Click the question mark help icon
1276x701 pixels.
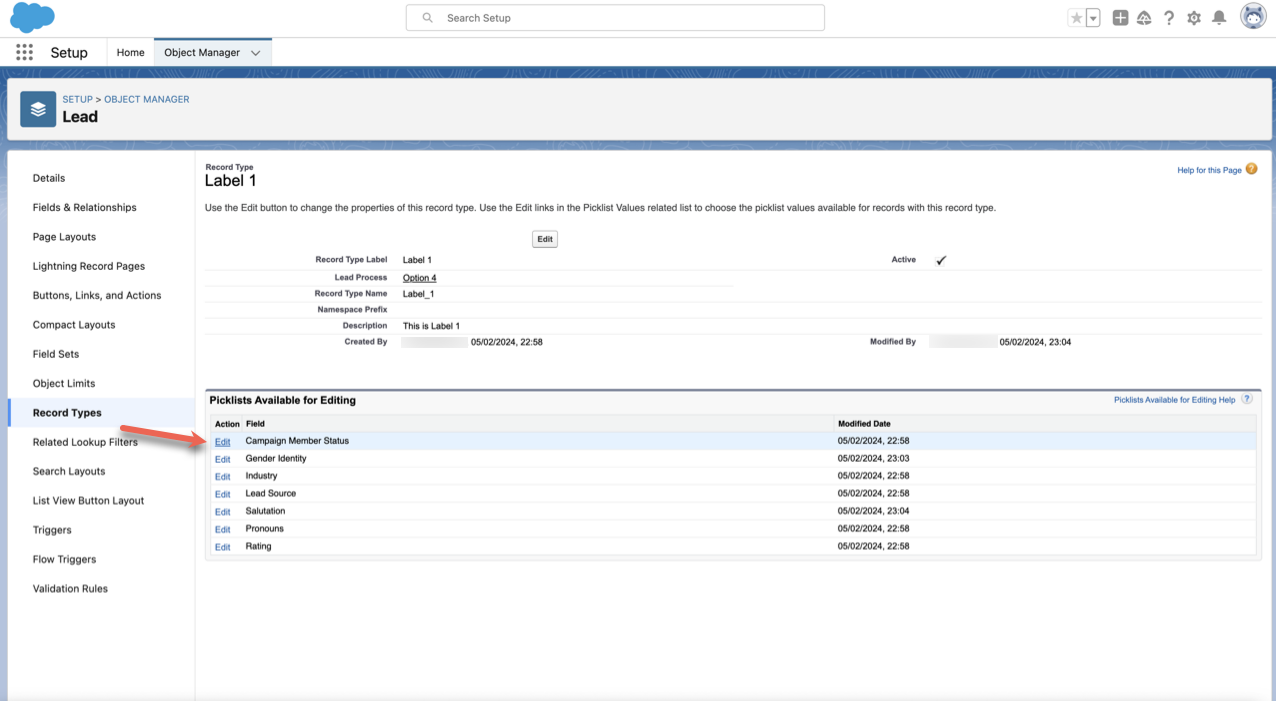pyautogui.click(x=1168, y=18)
